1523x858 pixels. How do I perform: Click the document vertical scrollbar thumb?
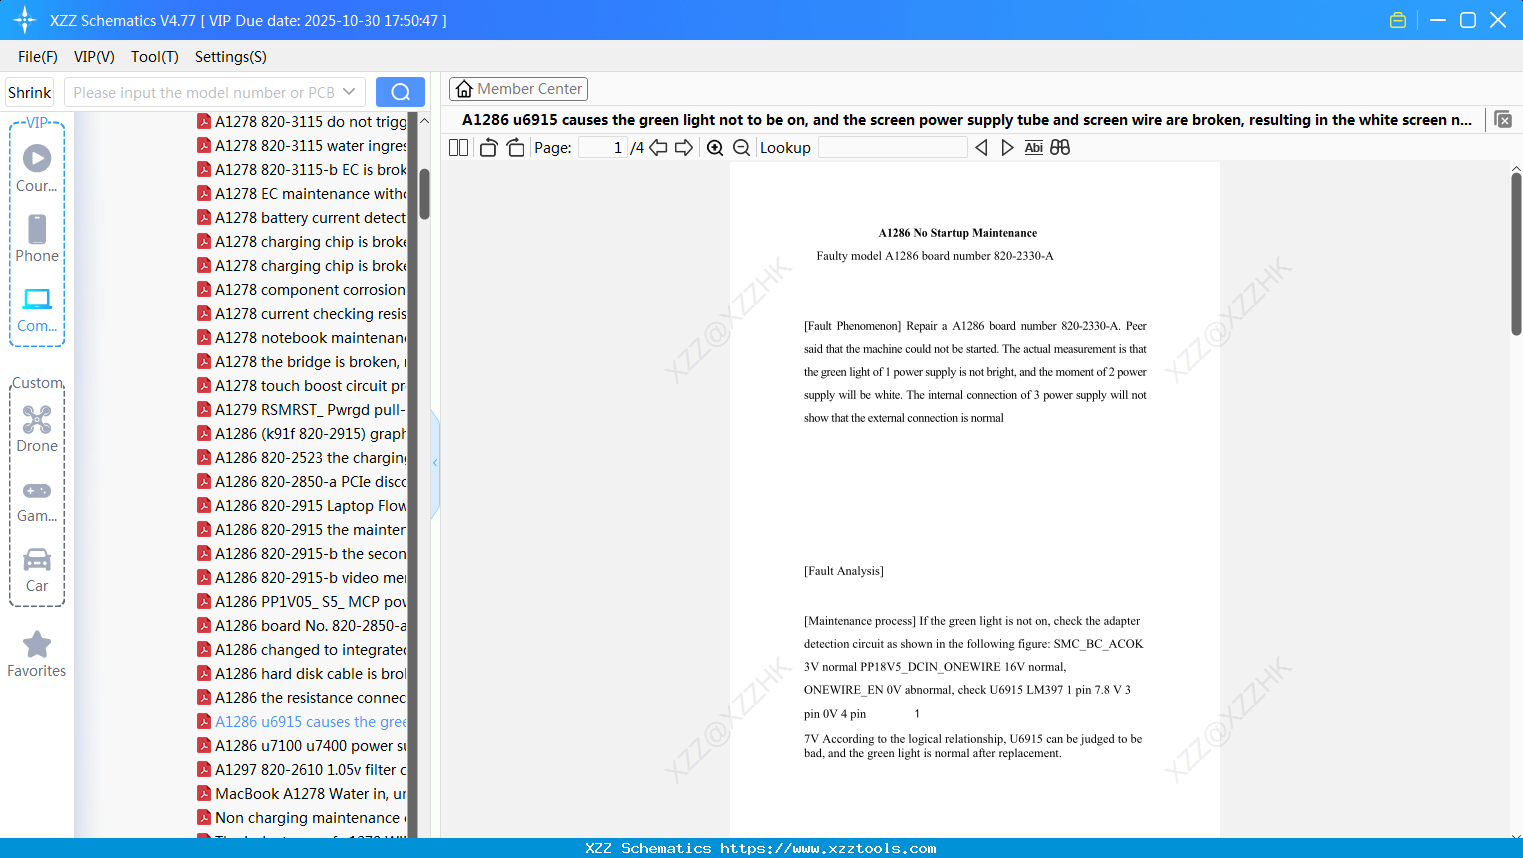1516,254
